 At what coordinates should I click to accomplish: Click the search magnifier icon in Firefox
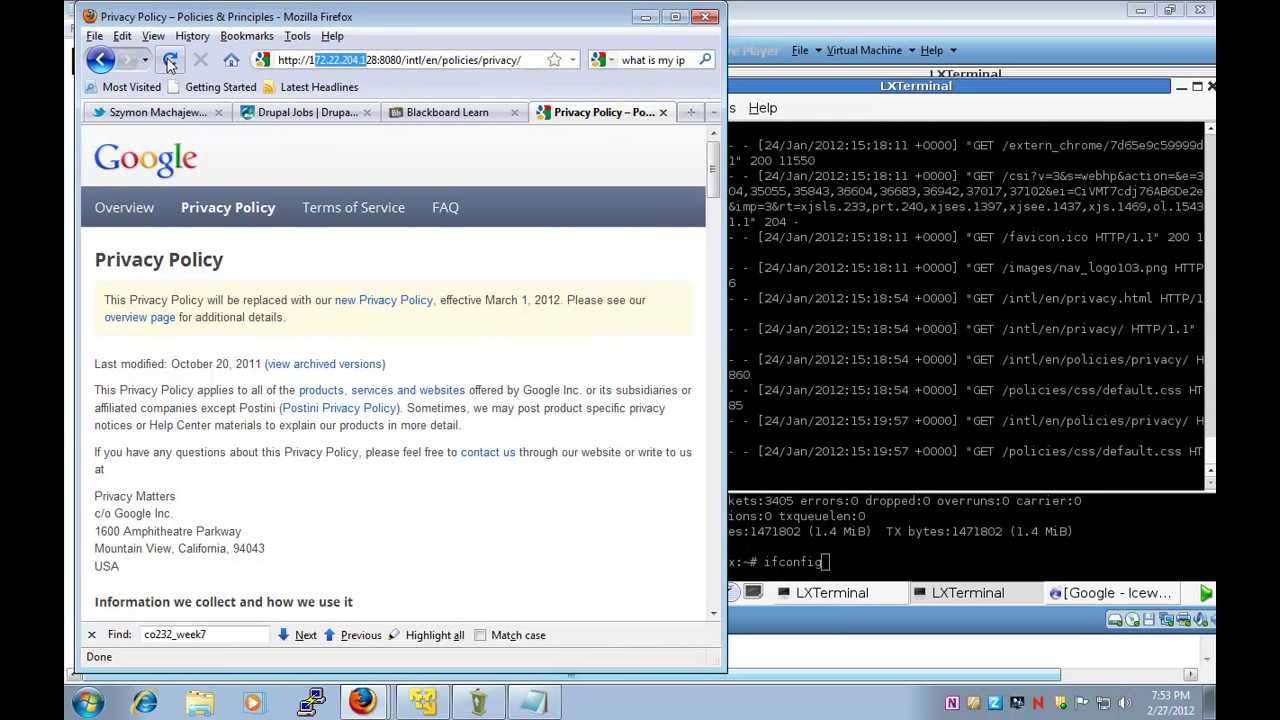click(705, 60)
